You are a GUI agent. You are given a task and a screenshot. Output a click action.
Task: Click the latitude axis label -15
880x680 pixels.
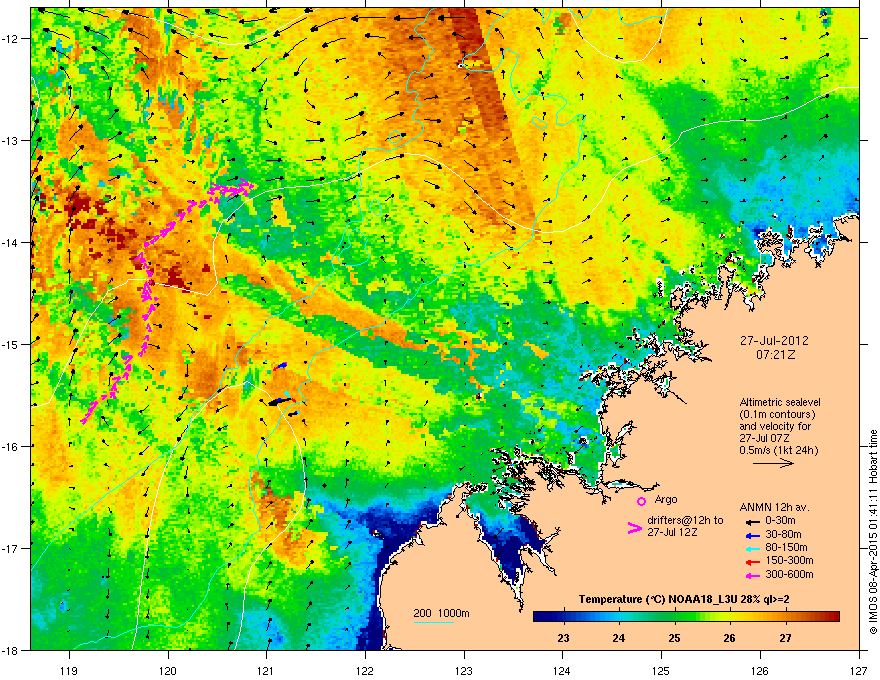pos(11,344)
